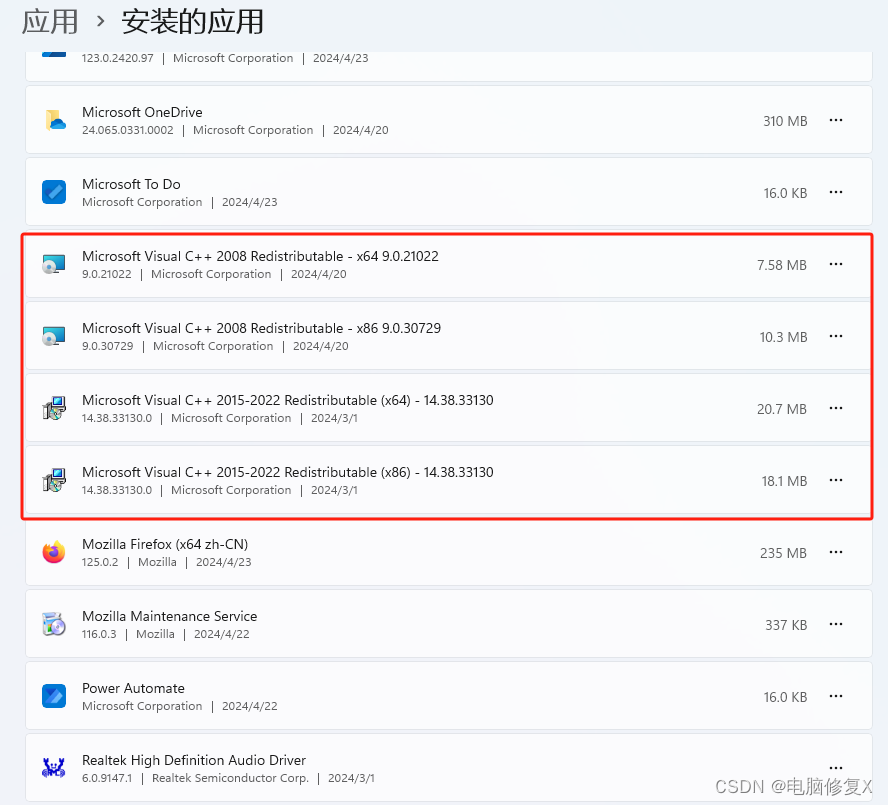Open more options for Microsoft OneDrive

click(836, 120)
